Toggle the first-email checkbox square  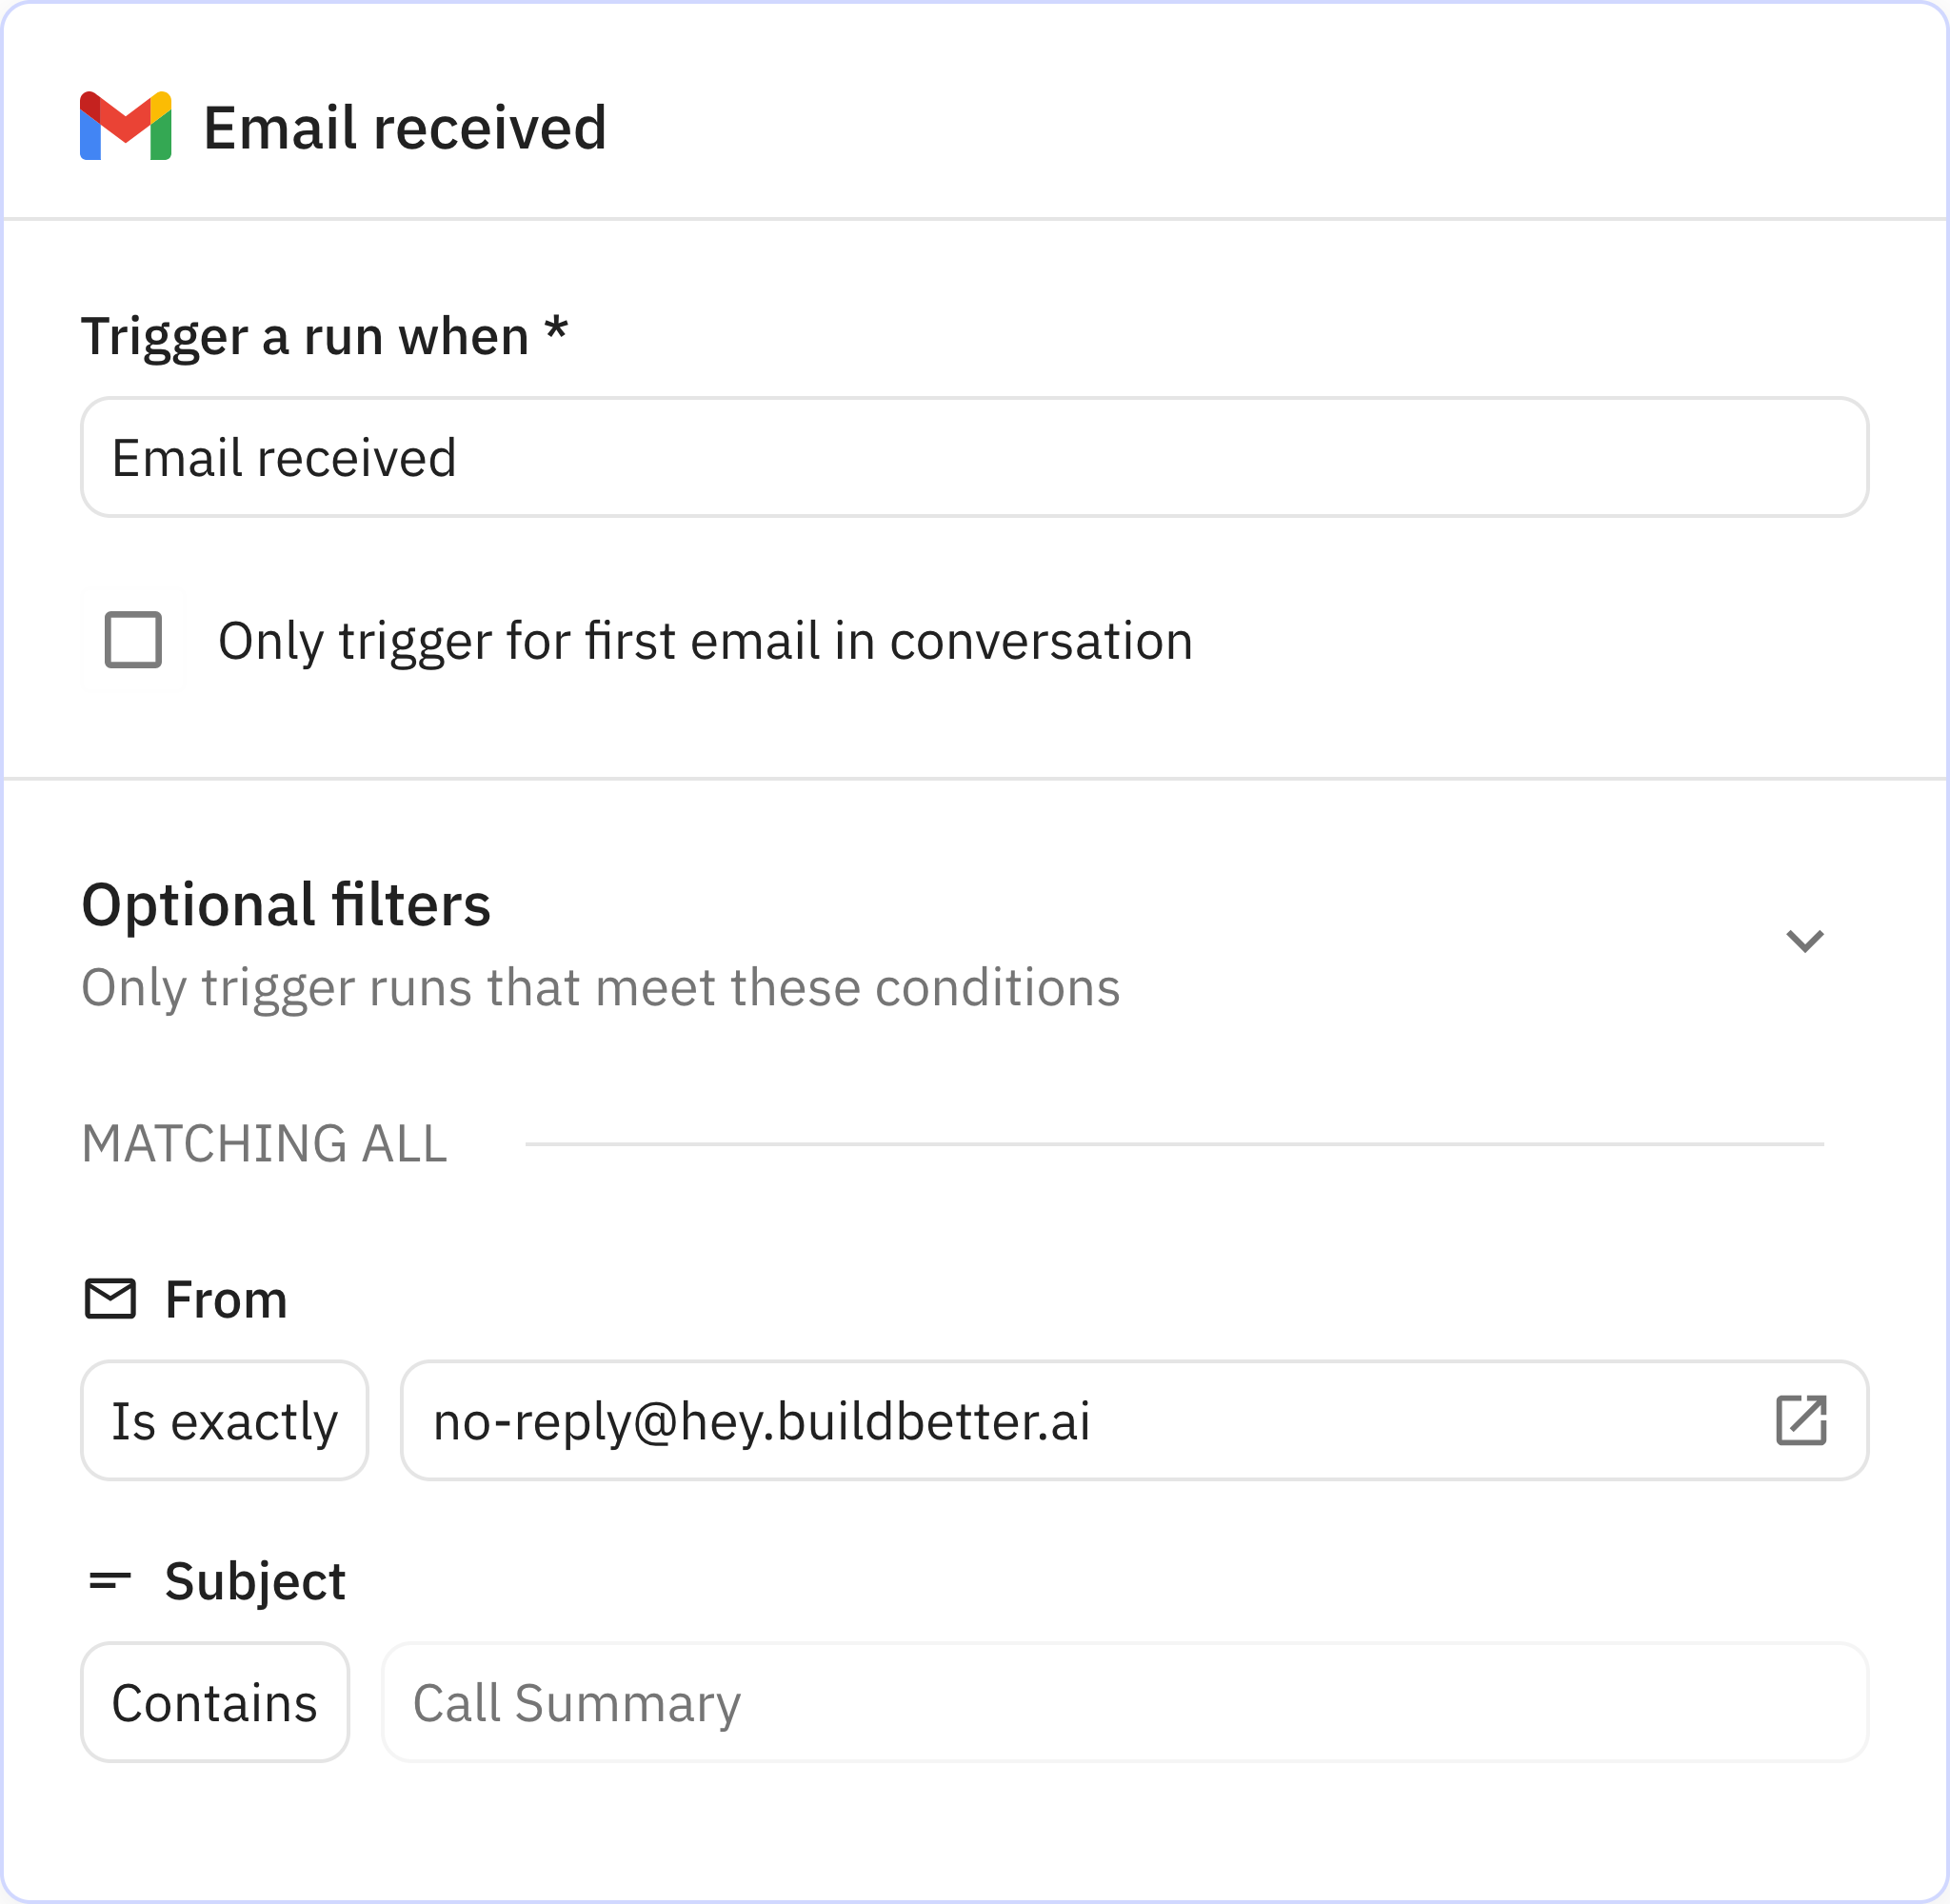click(133, 641)
